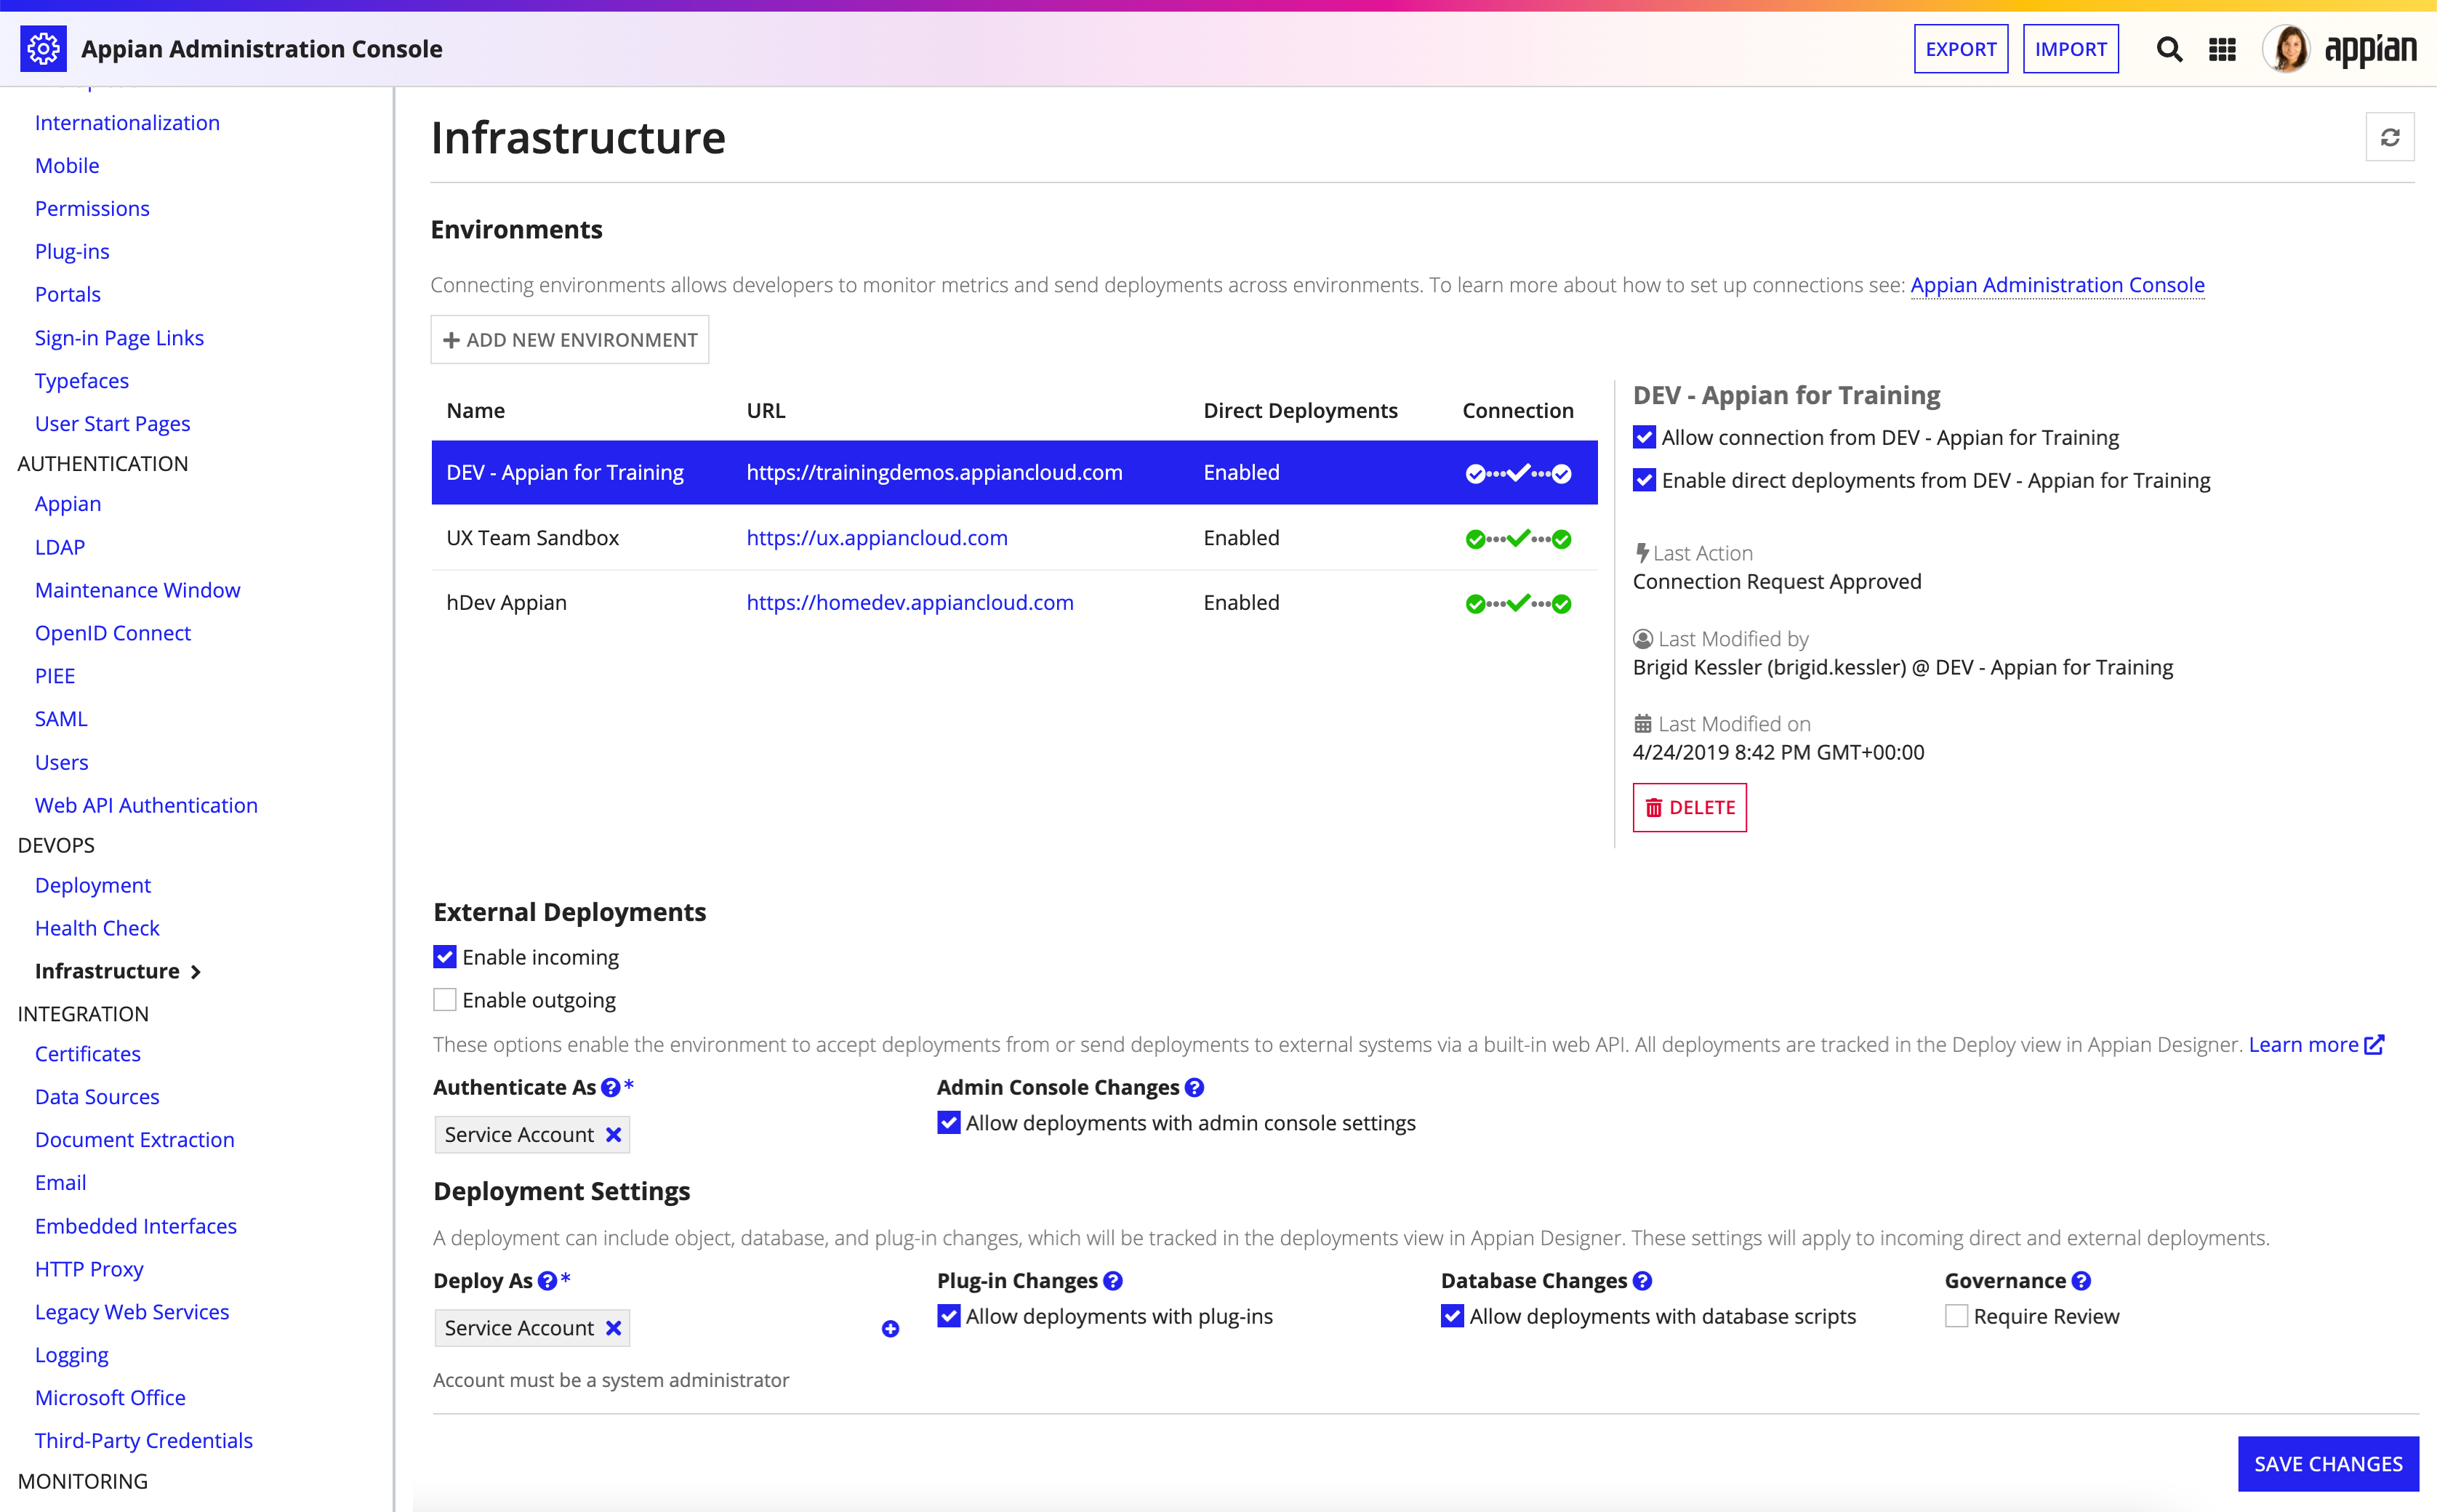Viewport: 2437px width, 1512px height.
Task: Open Health Check in sidebar
Action: click(97, 929)
